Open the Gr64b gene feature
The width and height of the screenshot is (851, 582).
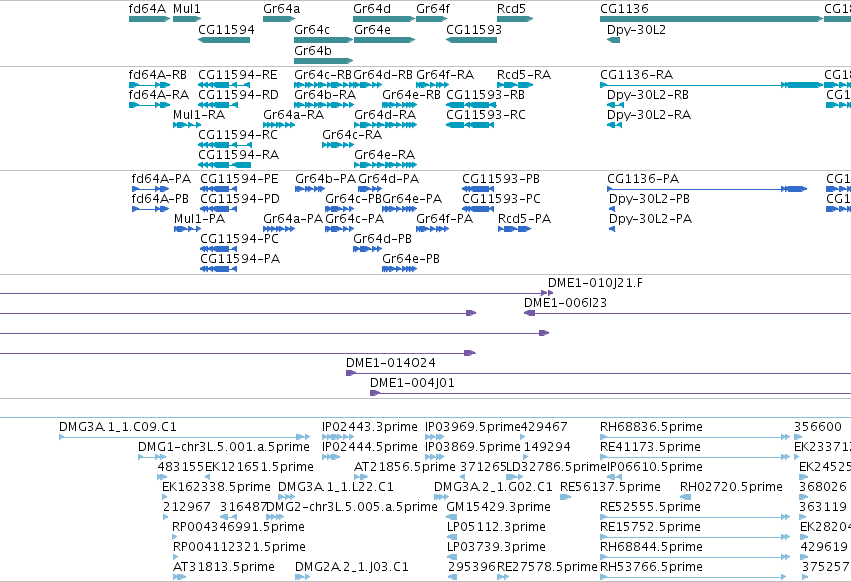coord(323,61)
